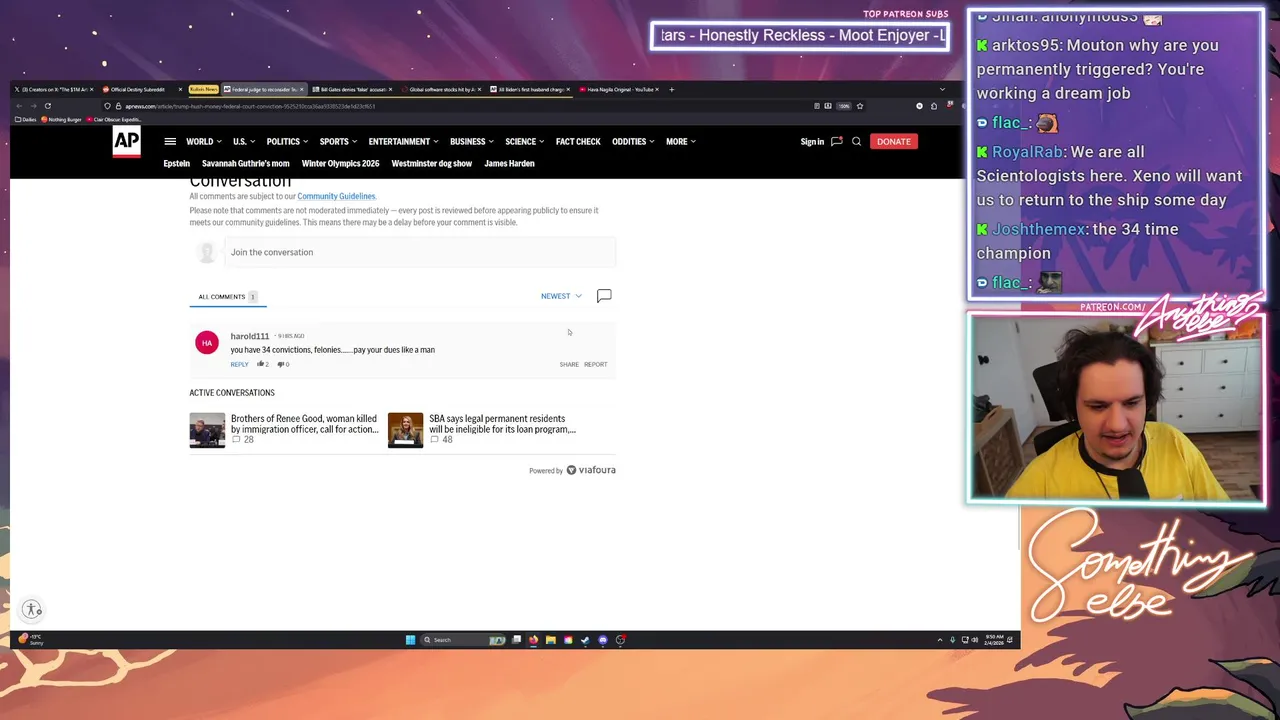
Task: Open Steam from the taskbar
Action: click(x=584, y=640)
